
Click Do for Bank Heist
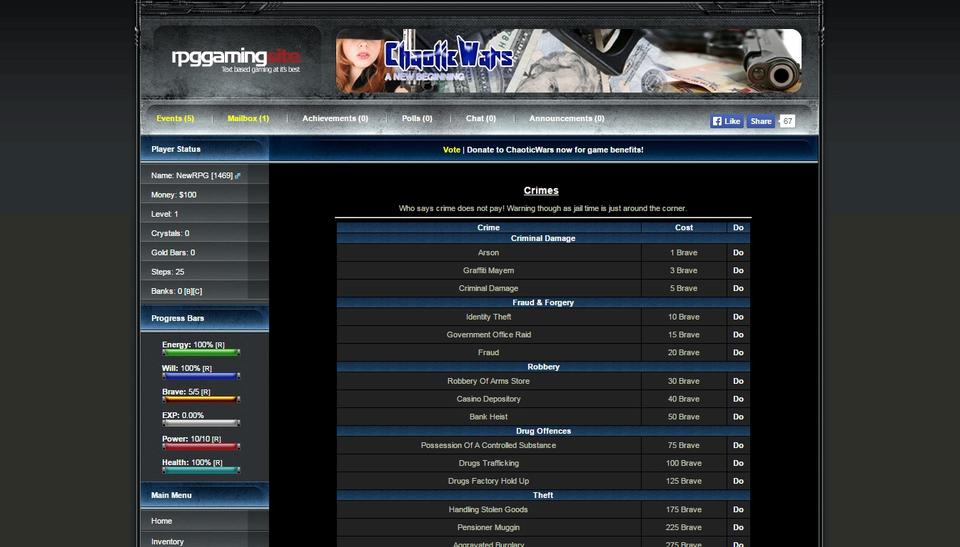coord(738,417)
